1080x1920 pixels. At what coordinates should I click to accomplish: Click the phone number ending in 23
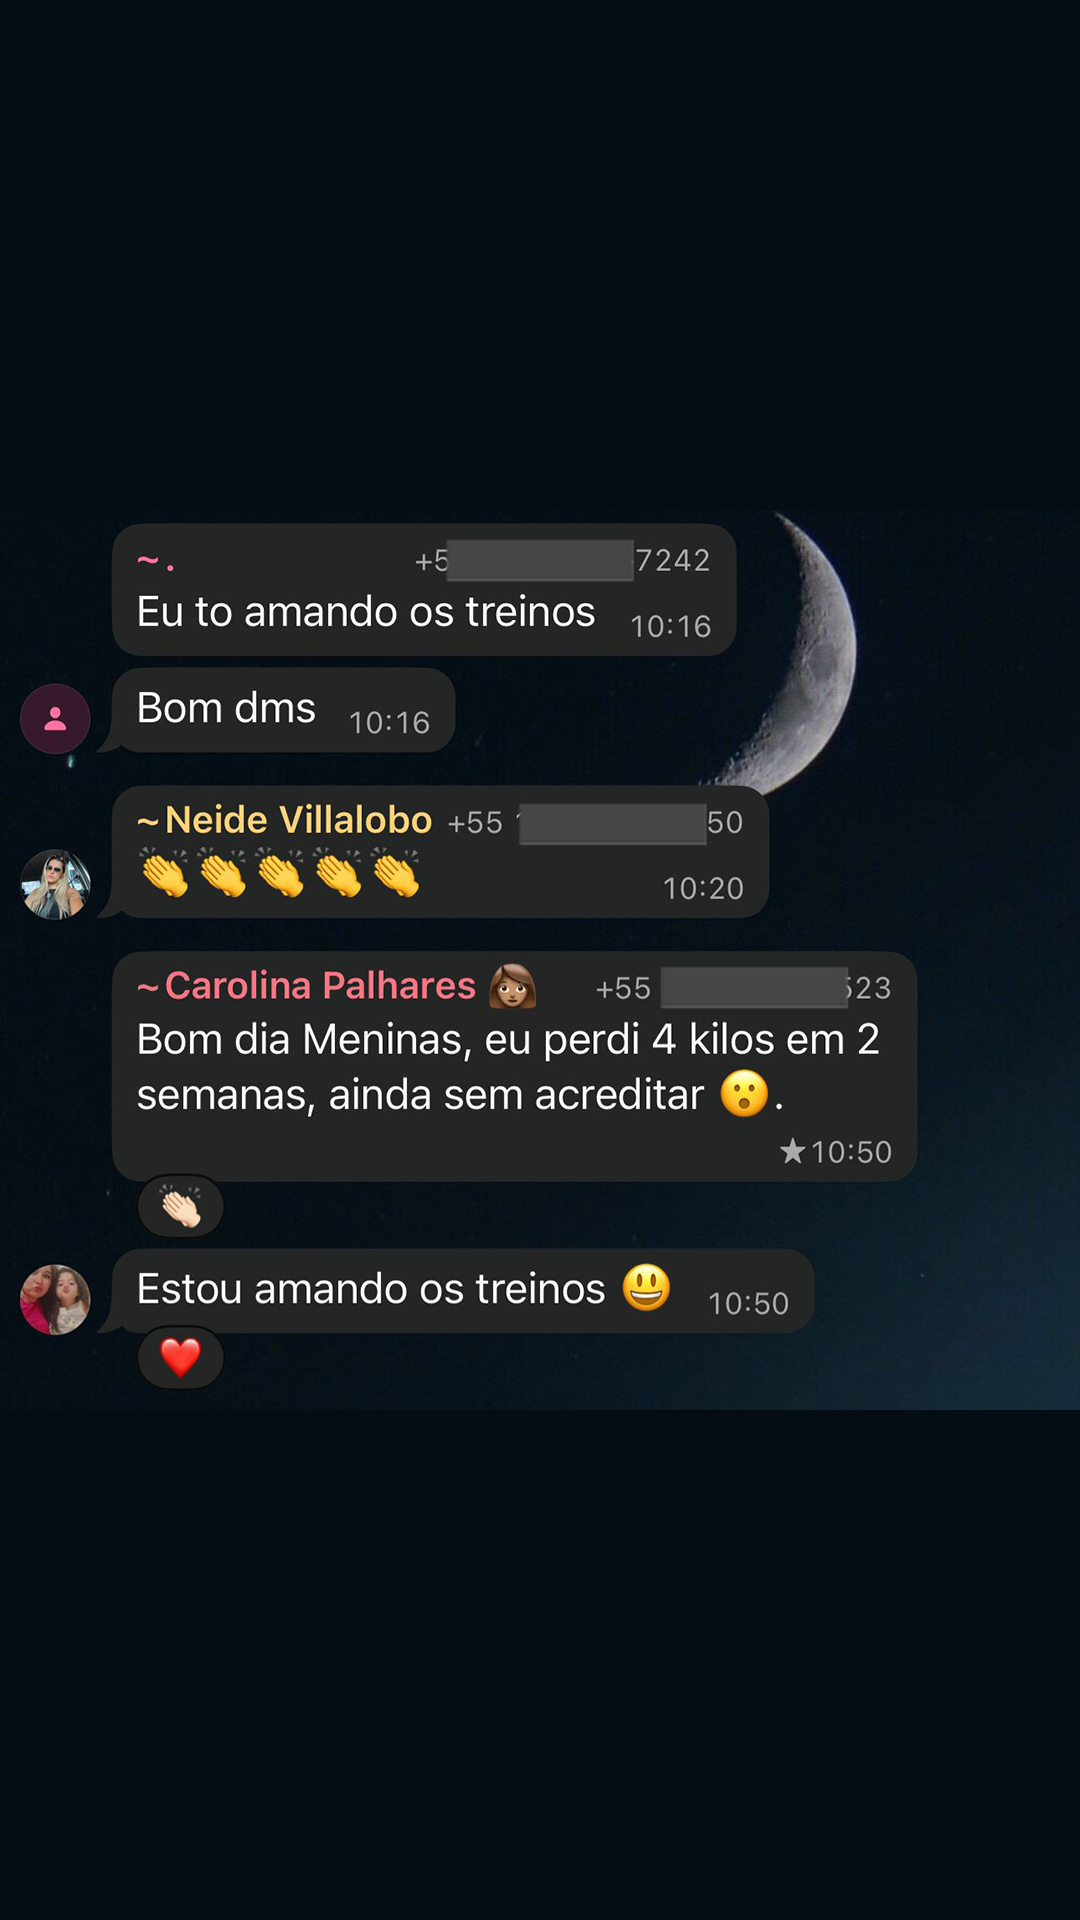743,988
